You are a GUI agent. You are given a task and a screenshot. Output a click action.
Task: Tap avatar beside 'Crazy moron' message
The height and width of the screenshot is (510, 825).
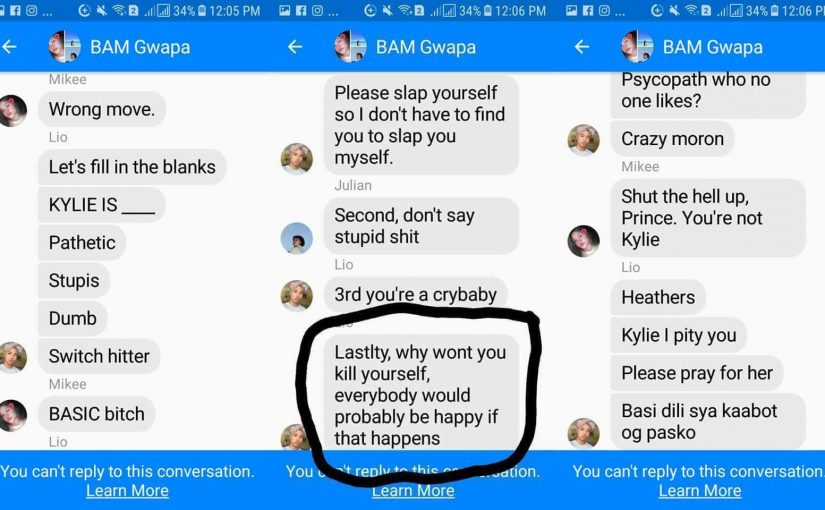pos(583,140)
